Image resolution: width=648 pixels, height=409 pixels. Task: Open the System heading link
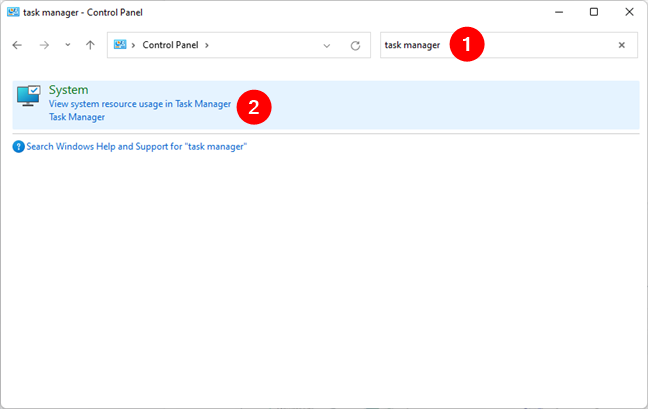69,90
